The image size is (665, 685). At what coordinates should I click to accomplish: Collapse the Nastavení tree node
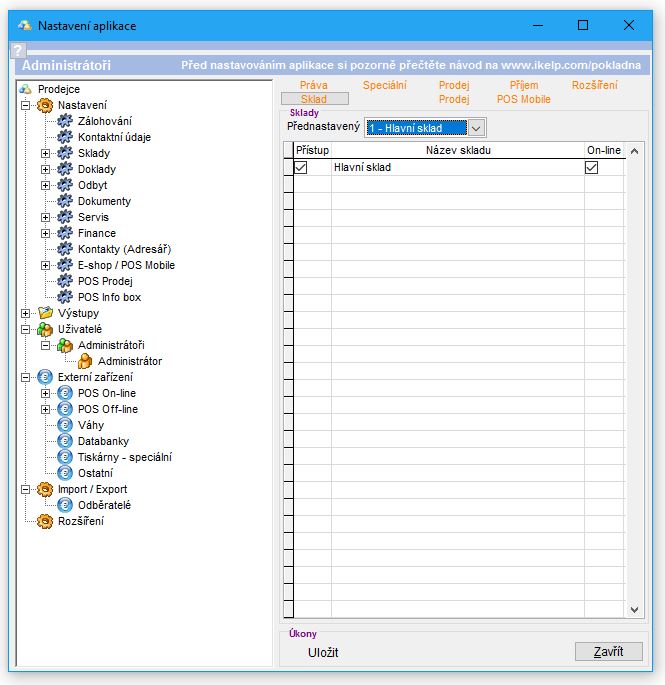coord(25,105)
